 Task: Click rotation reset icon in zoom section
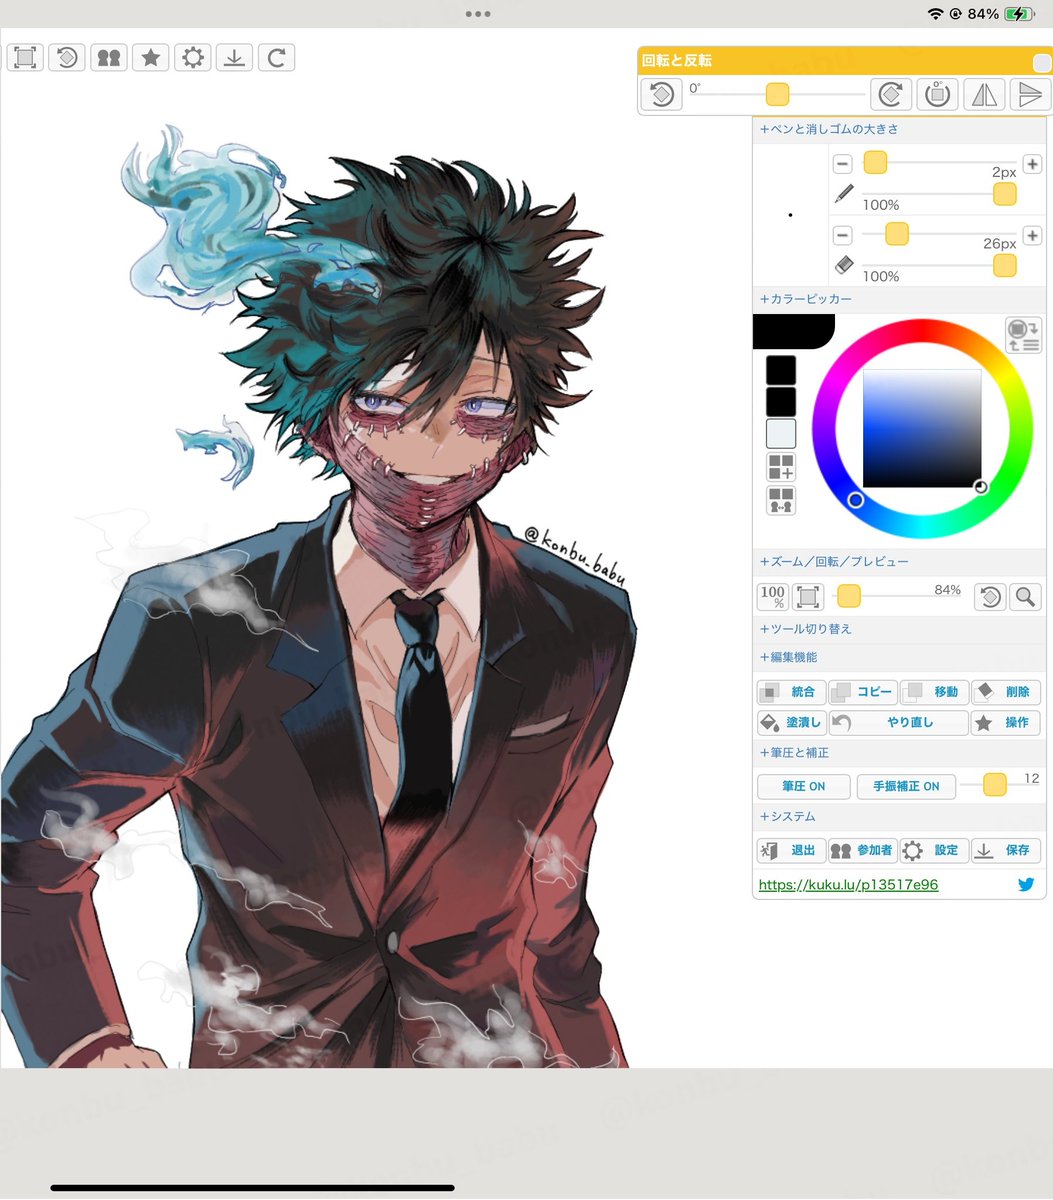990,597
